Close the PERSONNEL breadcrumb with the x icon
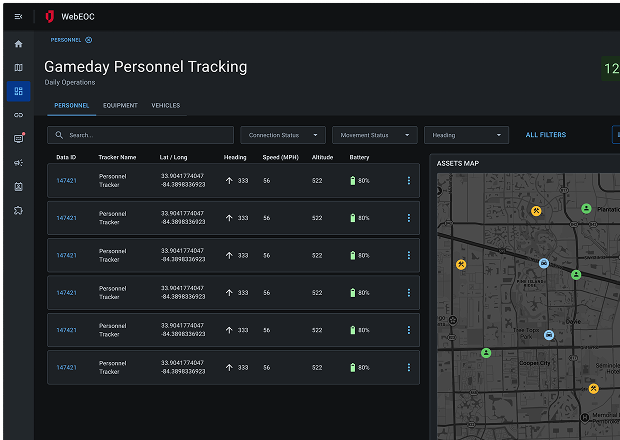Viewport: 620px width, 440px height. pos(88,40)
